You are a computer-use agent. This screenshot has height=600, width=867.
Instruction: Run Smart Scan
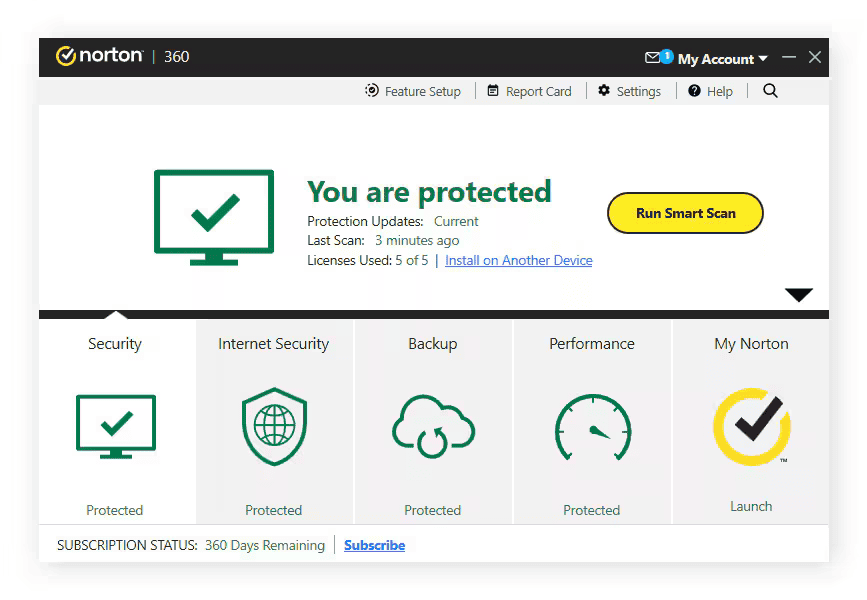point(685,213)
